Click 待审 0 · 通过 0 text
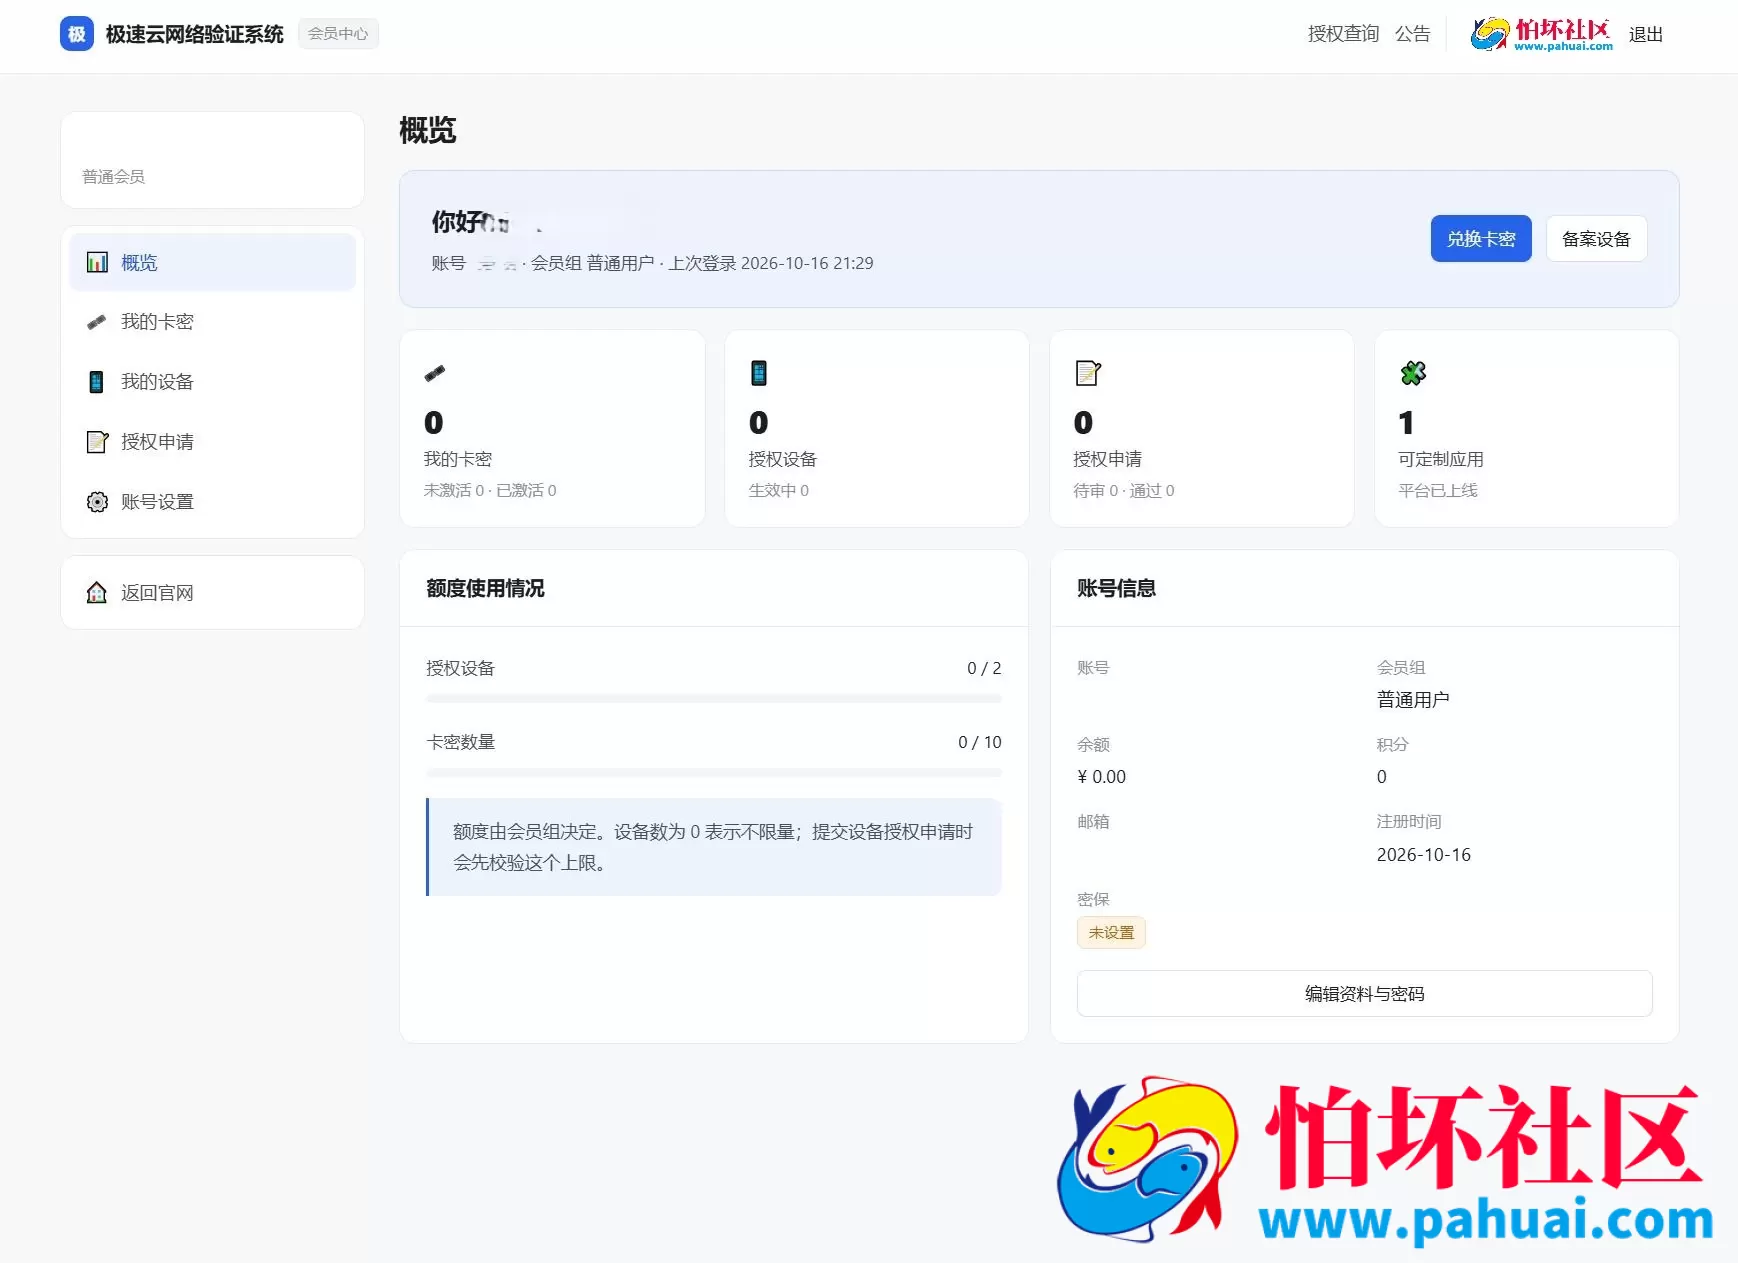The image size is (1738, 1263). pos(1124,490)
